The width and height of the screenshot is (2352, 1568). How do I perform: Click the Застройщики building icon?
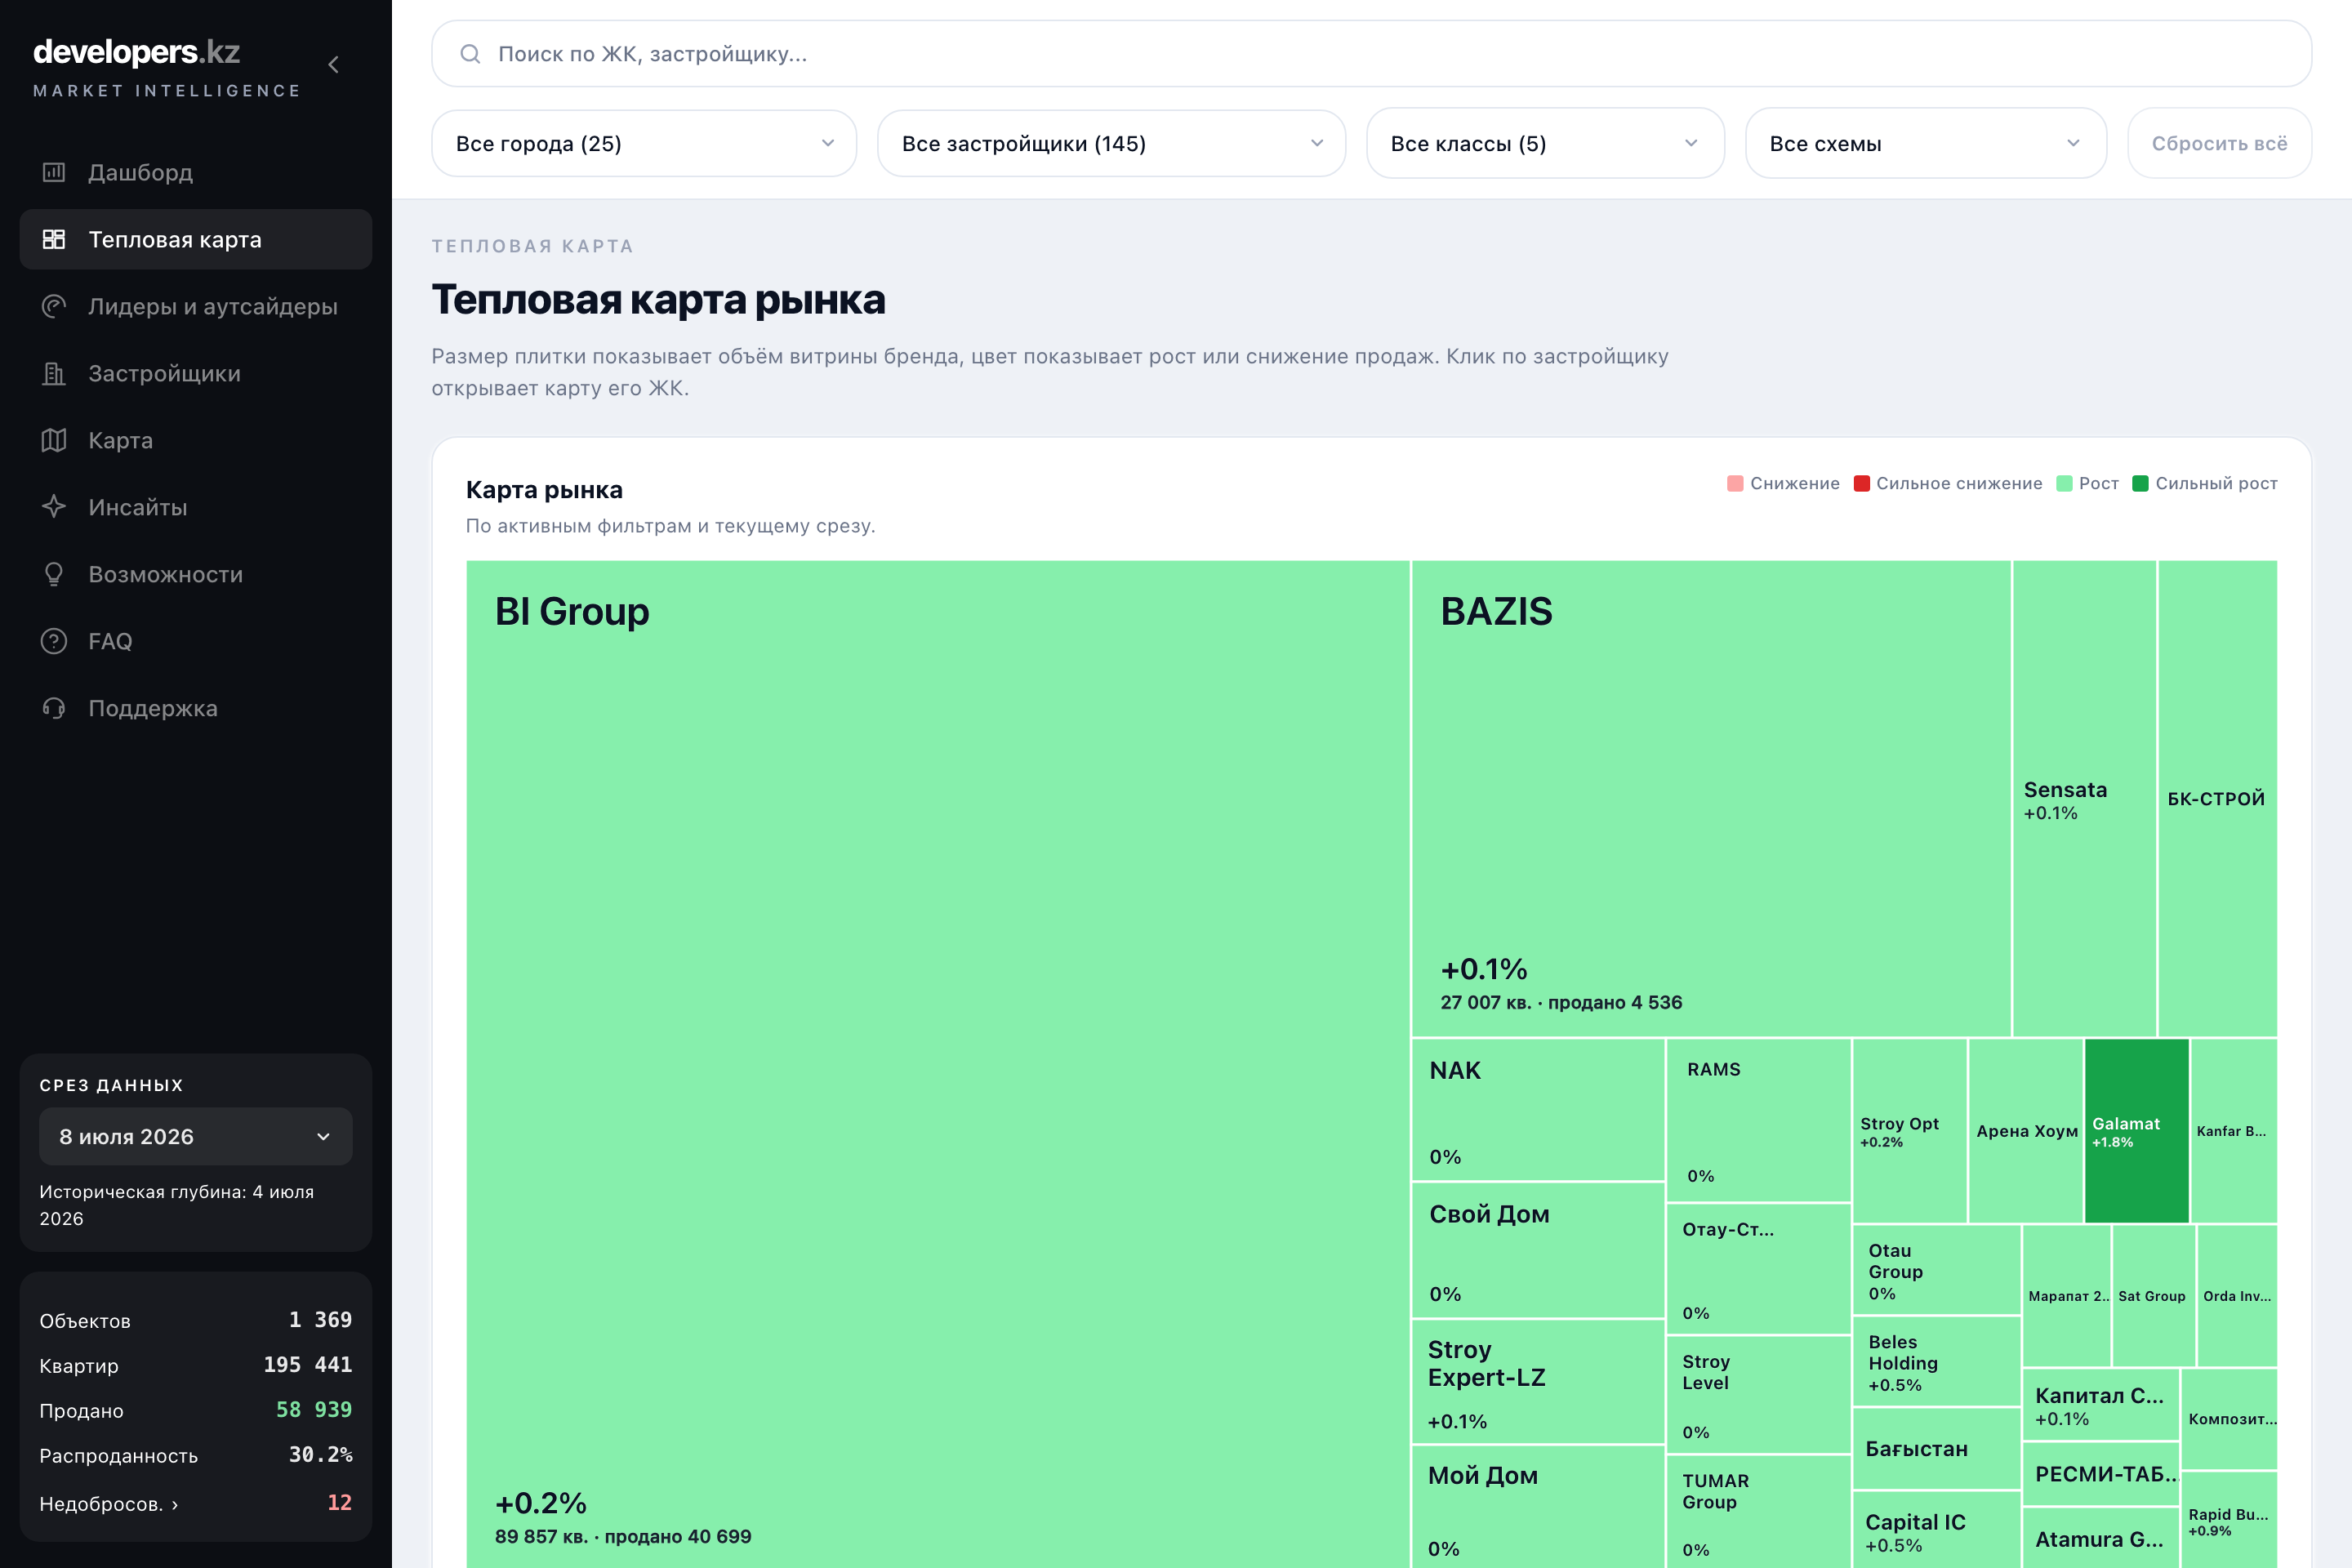pyautogui.click(x=54, y=373)
